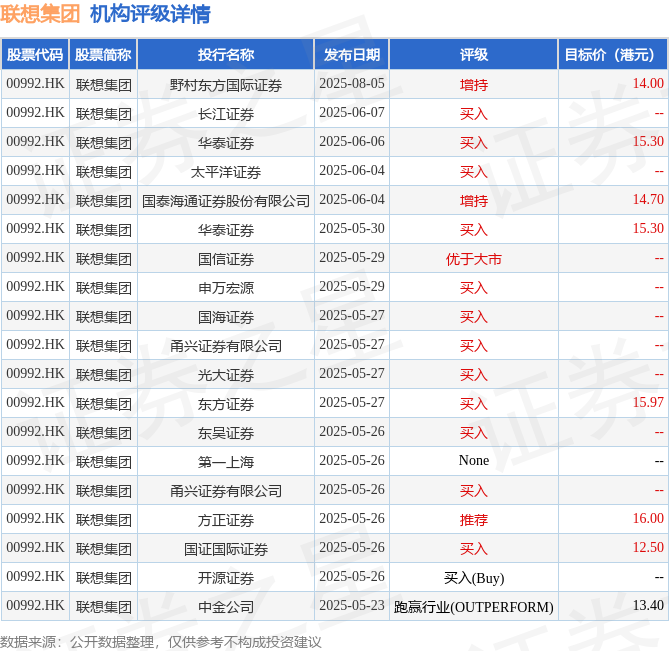Click 增持 rating in 国泰海通证券 row
This screenshot has height=651, width=669.
point(474,201)
